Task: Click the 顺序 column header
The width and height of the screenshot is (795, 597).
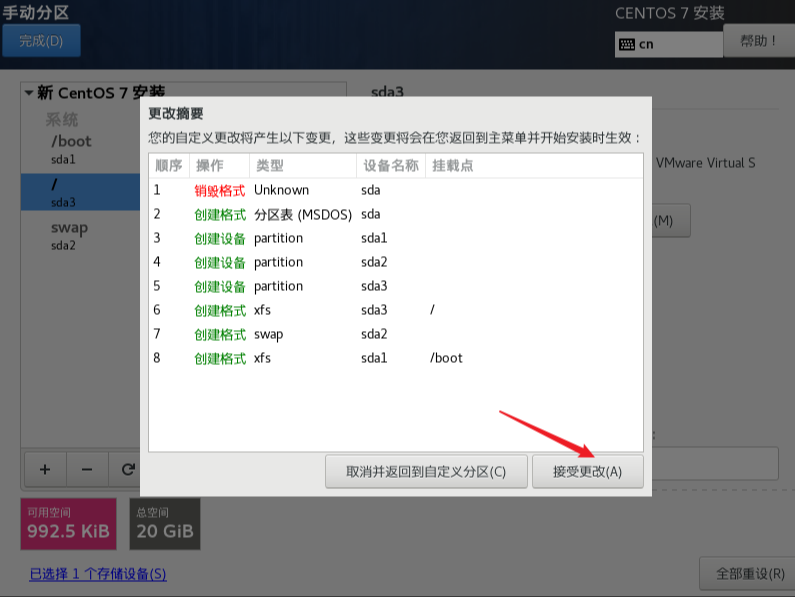Action: pos(169,165)
